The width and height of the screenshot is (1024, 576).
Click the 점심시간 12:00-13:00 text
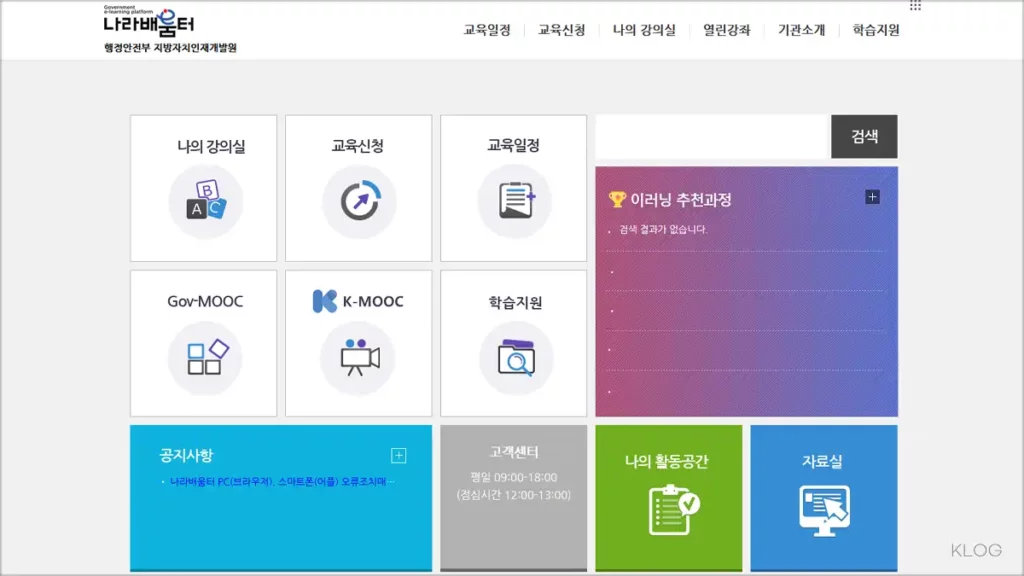pos(514,495)
